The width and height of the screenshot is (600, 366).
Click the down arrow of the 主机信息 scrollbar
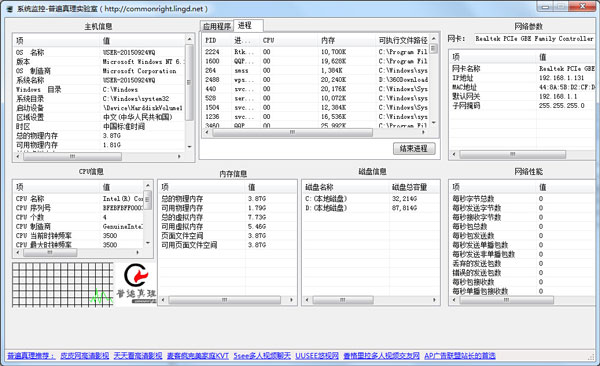189,147
